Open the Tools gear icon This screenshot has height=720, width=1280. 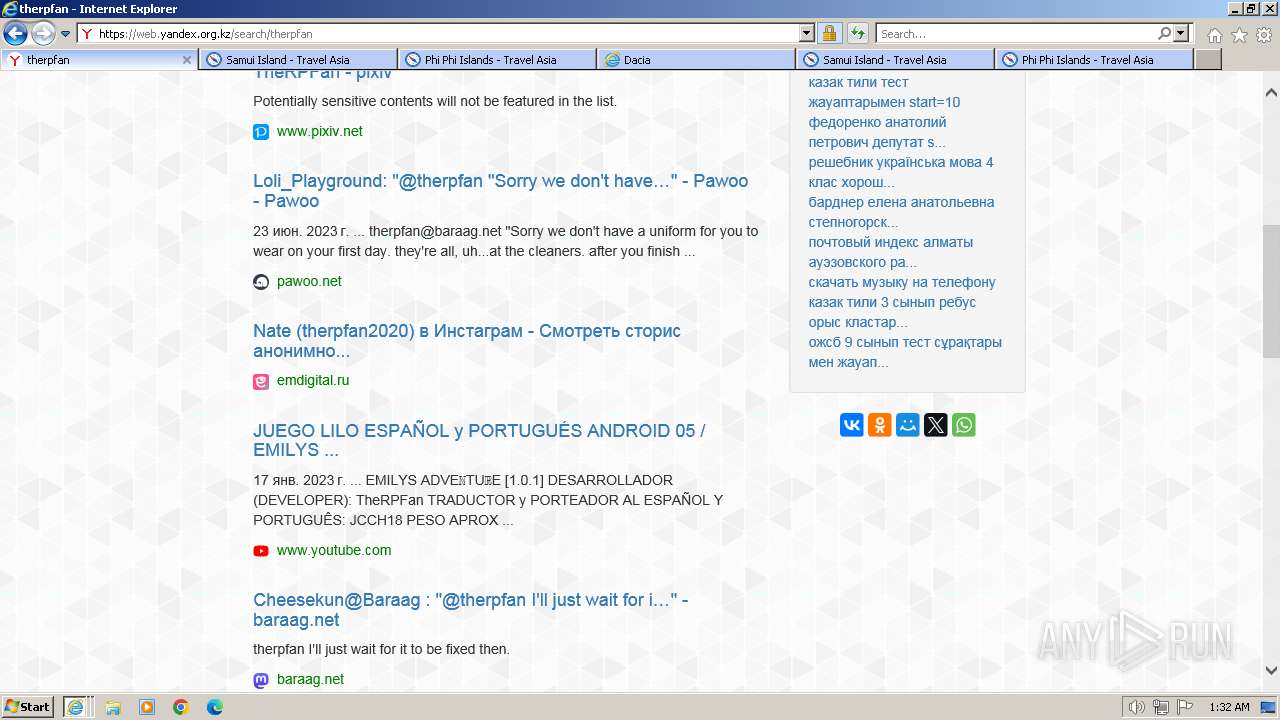[x=1264, y=35]
